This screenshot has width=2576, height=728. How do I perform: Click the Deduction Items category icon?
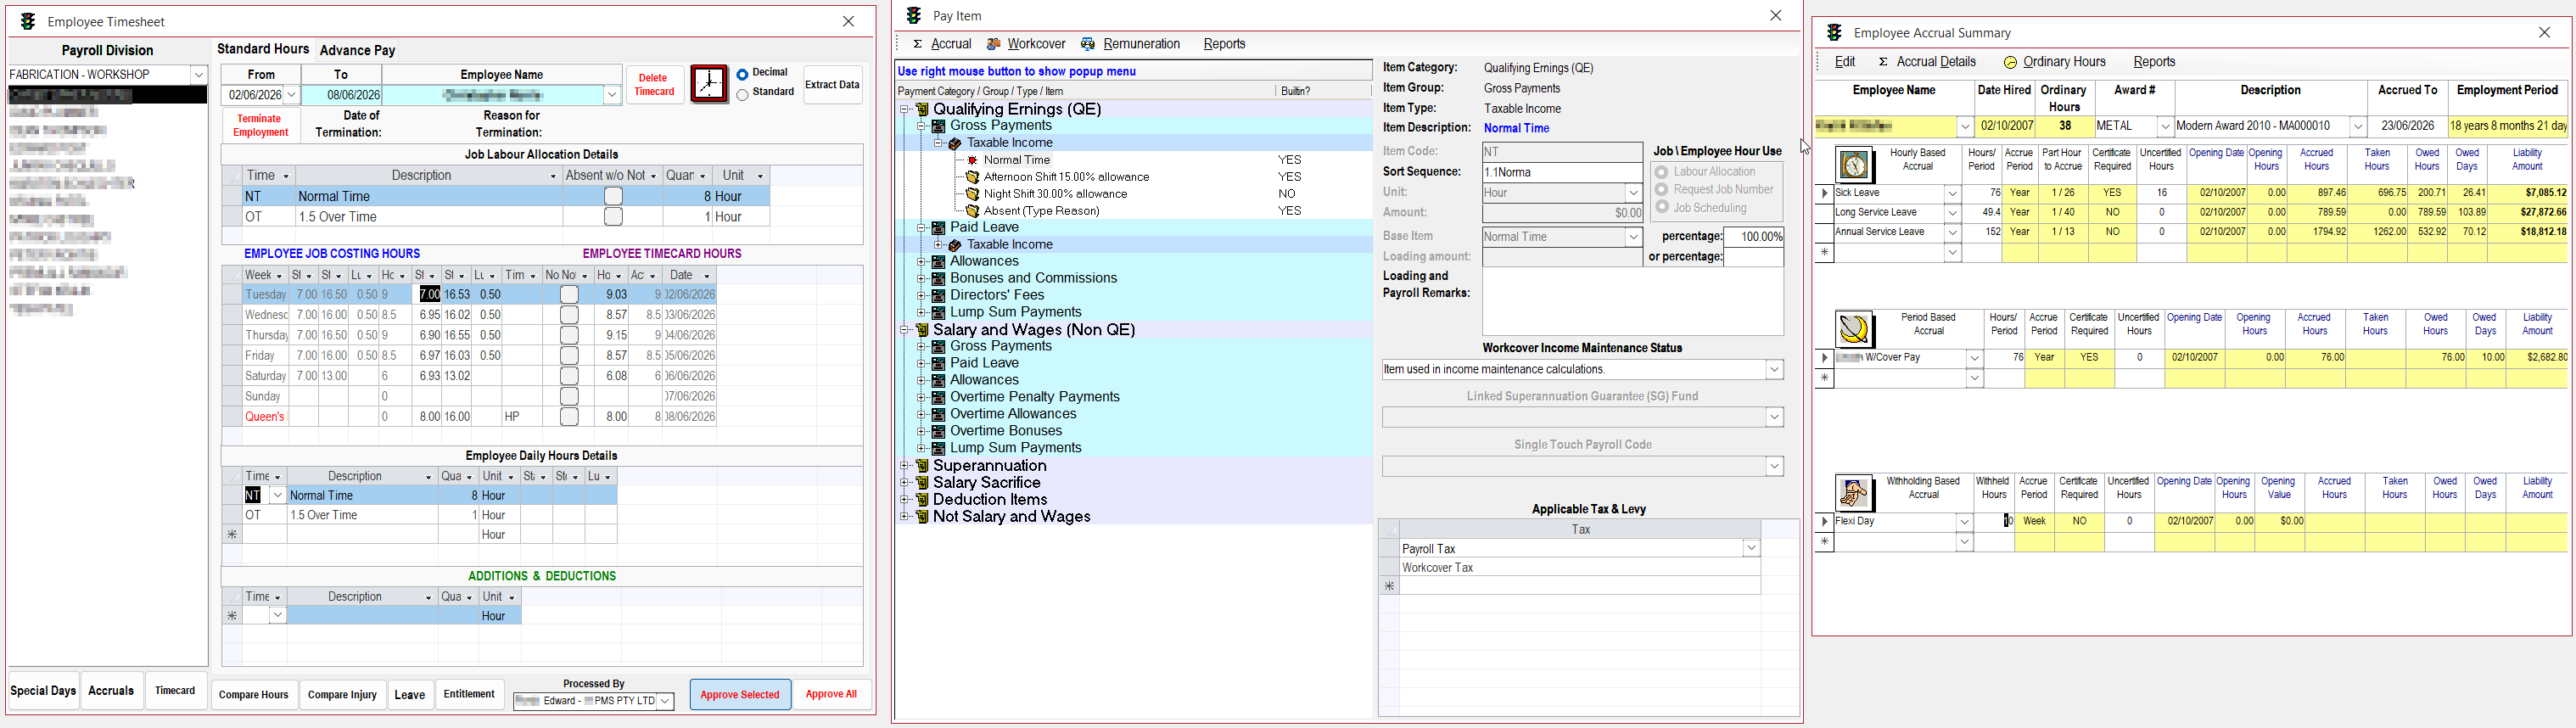(922, 500)
